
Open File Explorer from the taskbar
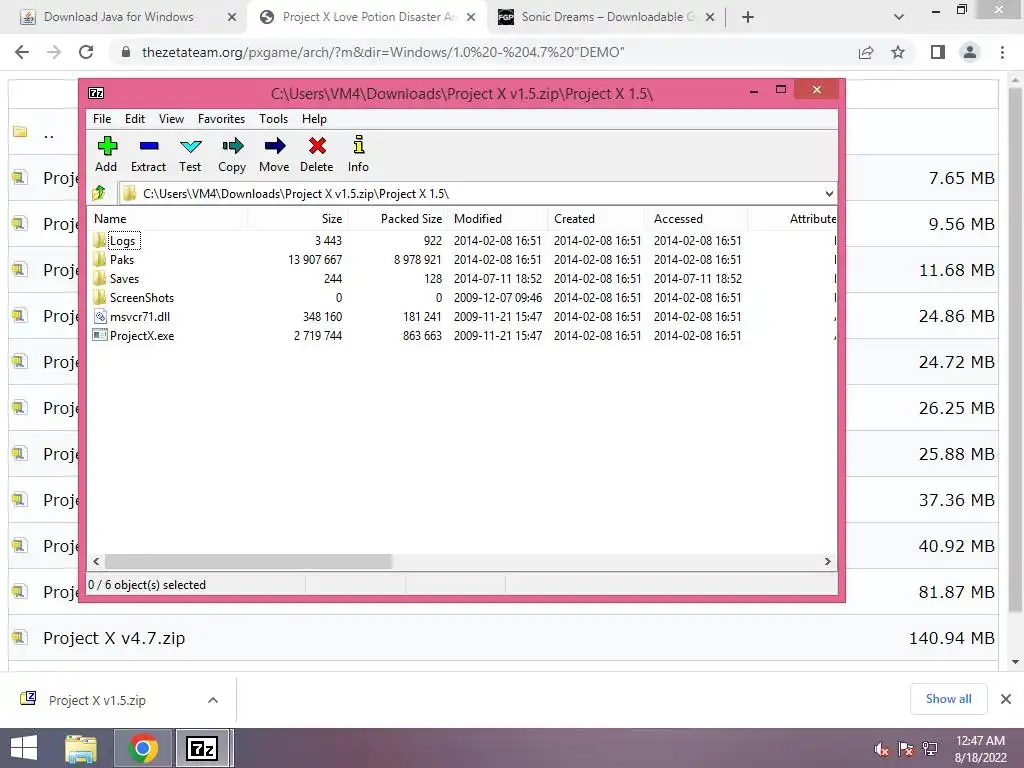[81, 748]
